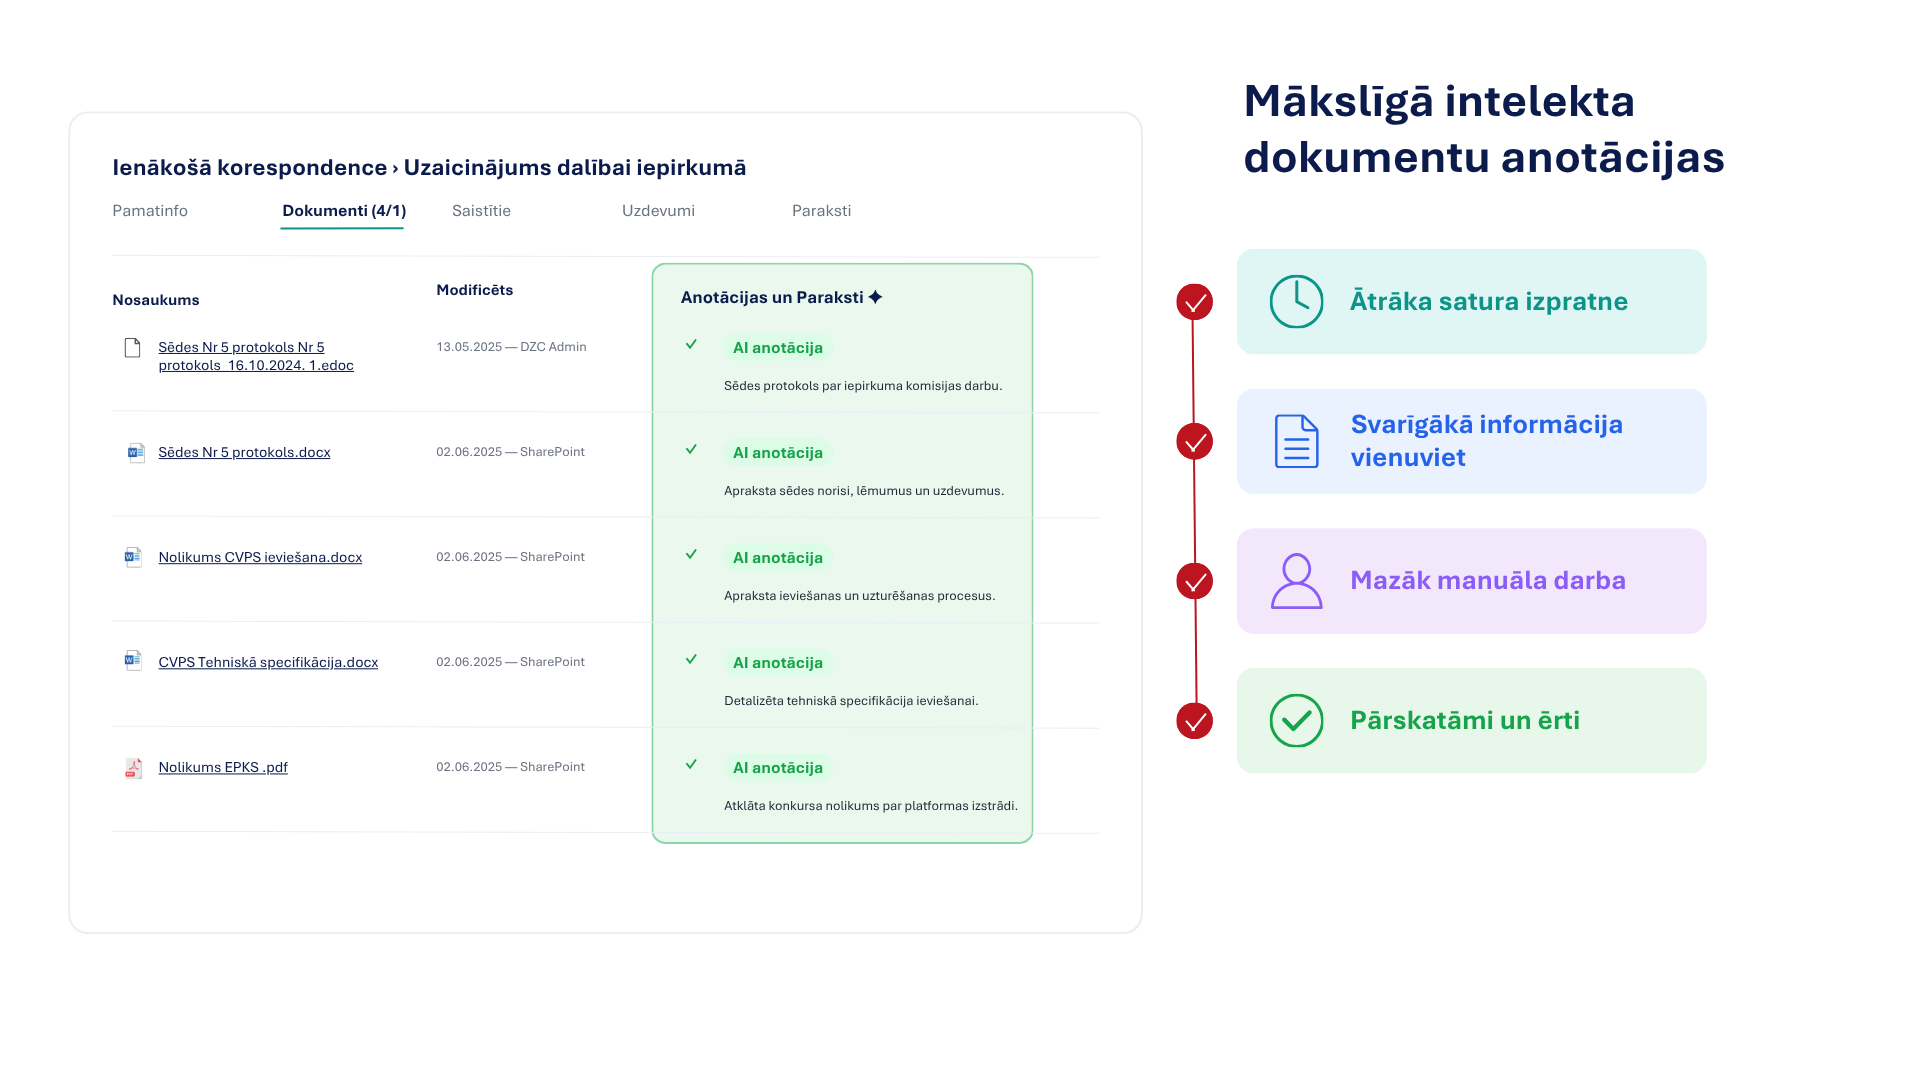Screen dimensions: 1920x1080
Task: Click the AI anotācija badge for Nolikums CVPS ieviešana.docx
Action: click(778, 558)
